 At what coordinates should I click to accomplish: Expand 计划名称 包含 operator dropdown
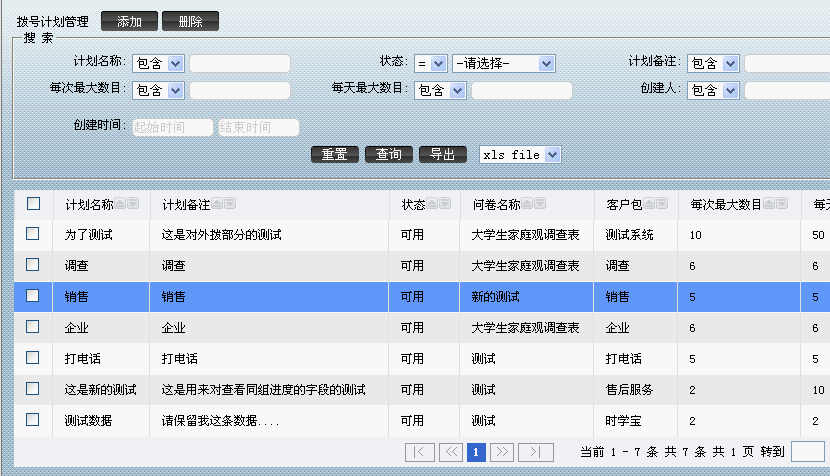point(157,64)
